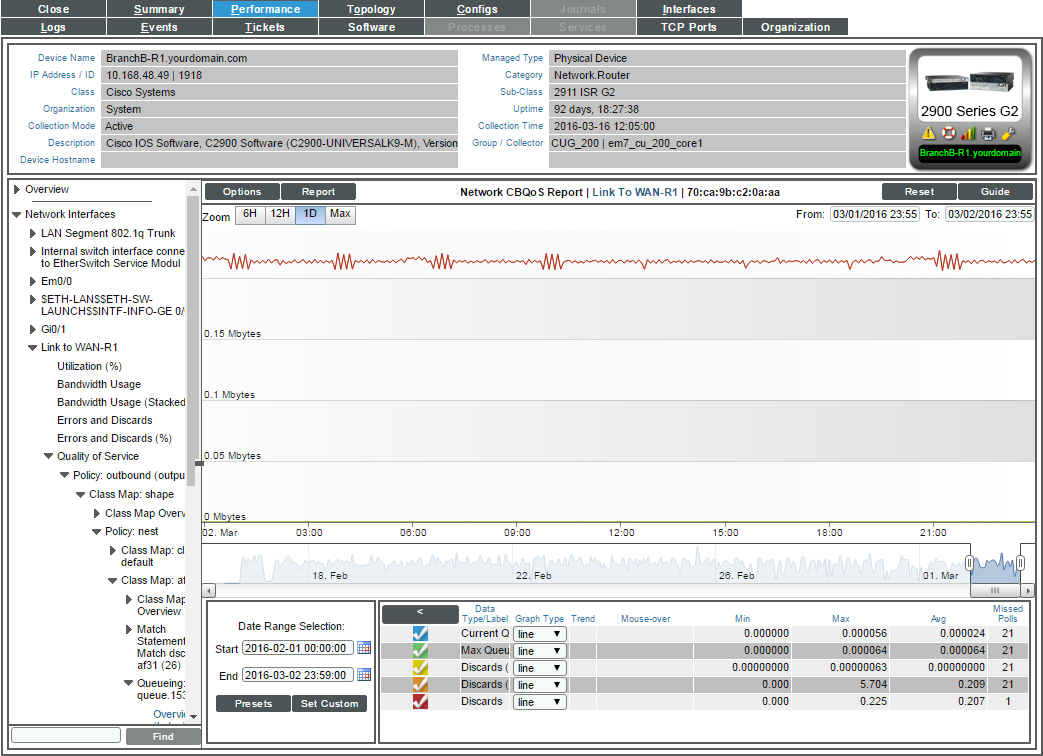Open the Configs tab
The width and height of the screenshot is (1043, 756).
point(477,9)
